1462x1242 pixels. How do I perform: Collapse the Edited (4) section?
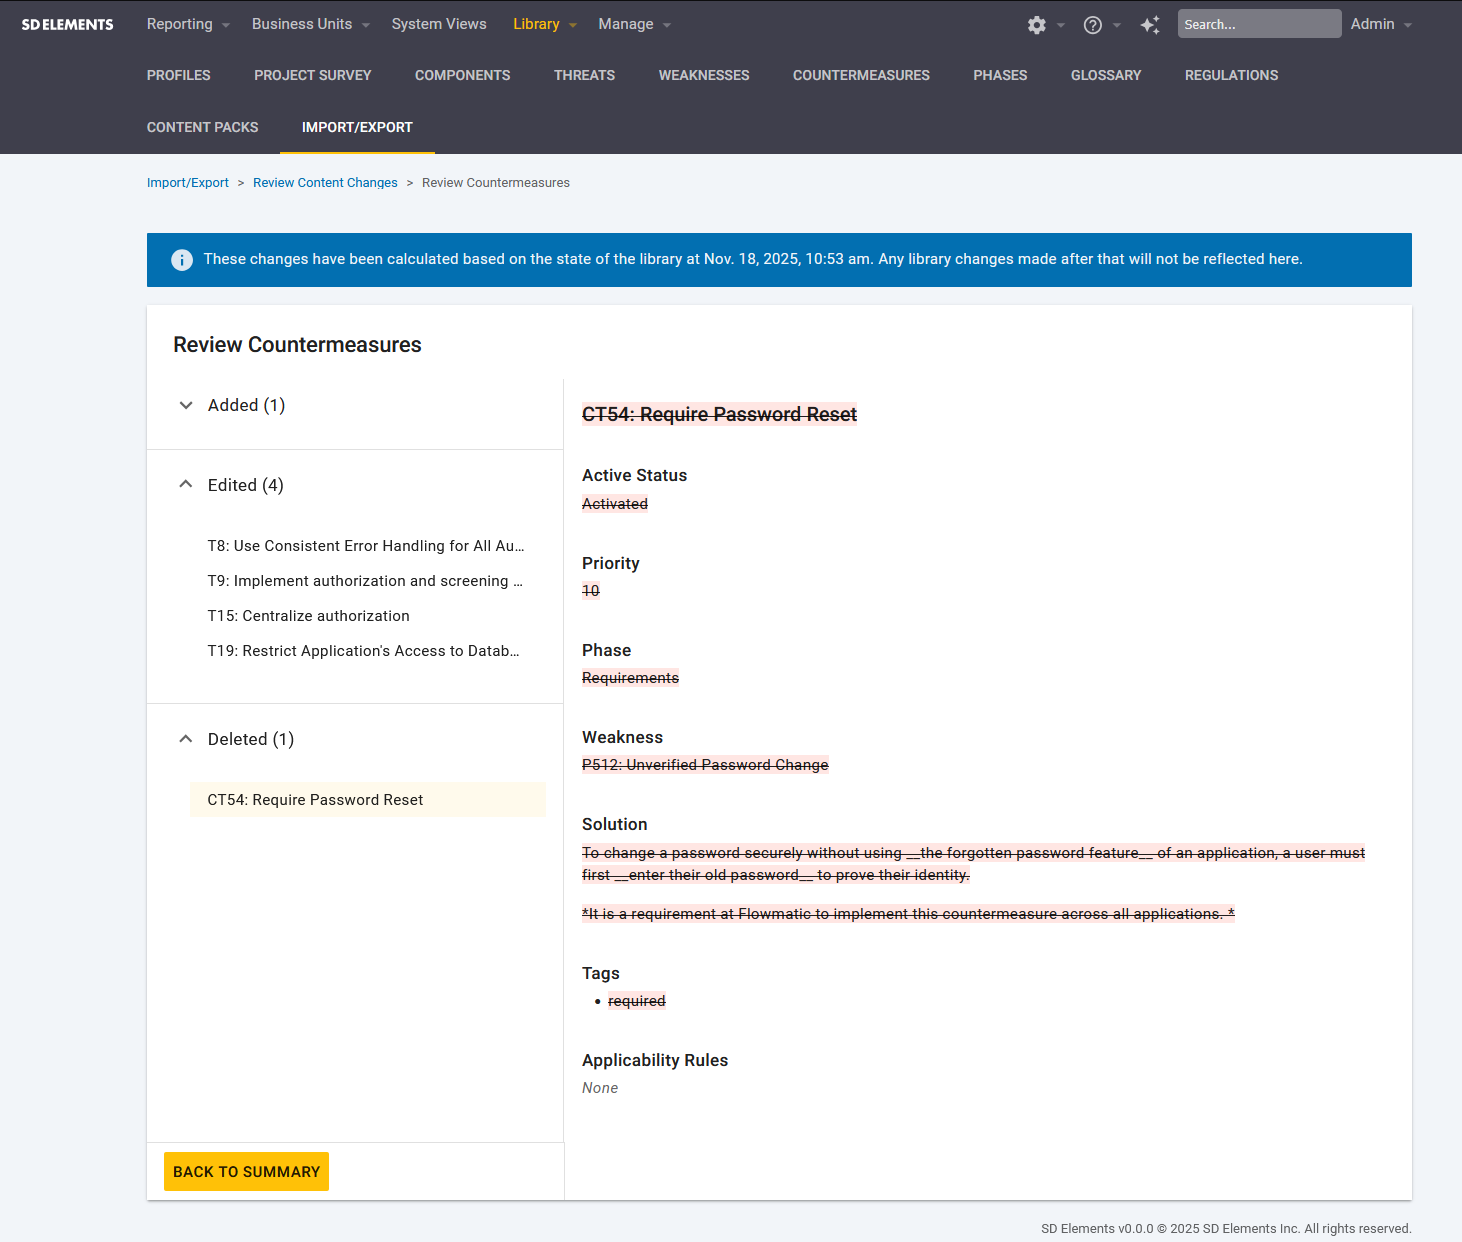coord(186,485)
